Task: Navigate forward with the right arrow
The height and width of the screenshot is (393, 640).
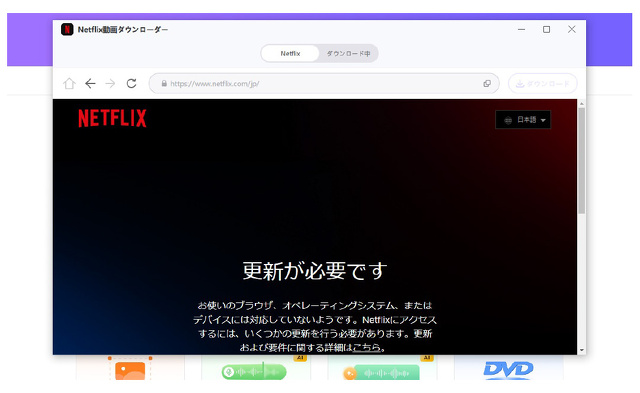Action: 110,84
